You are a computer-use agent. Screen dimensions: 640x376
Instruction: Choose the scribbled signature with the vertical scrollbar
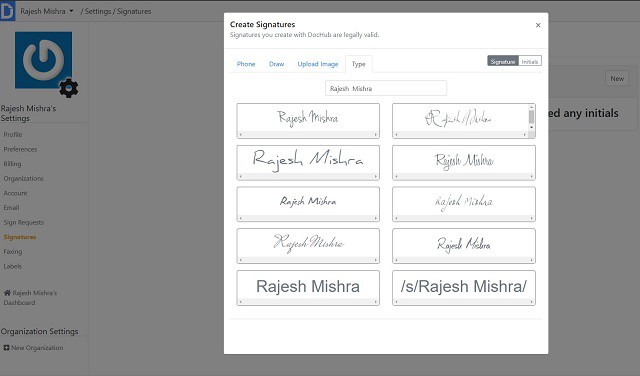pos(464,121)
